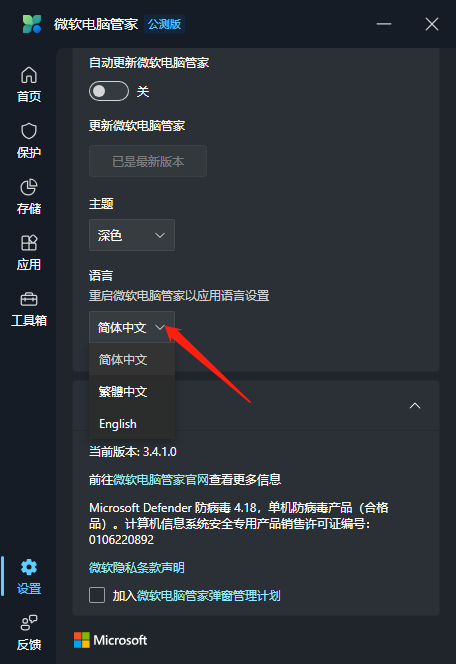Open the 微软电脑管家官网 link
The image size is (456, 664).
pos(161,480)
